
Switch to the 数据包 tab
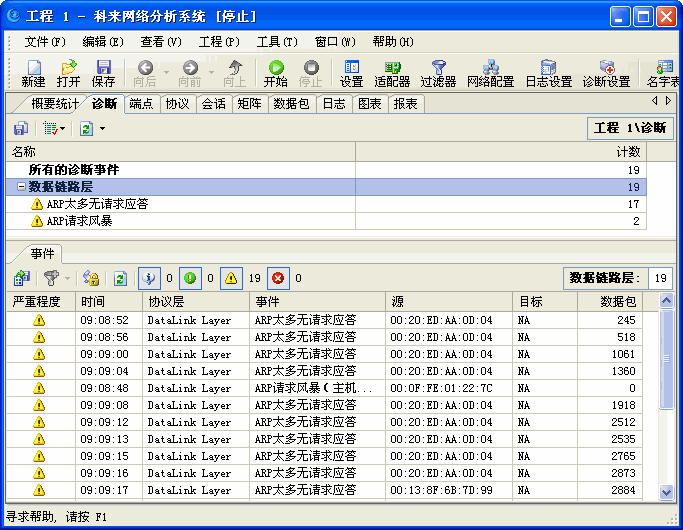(x=291, y=104)
